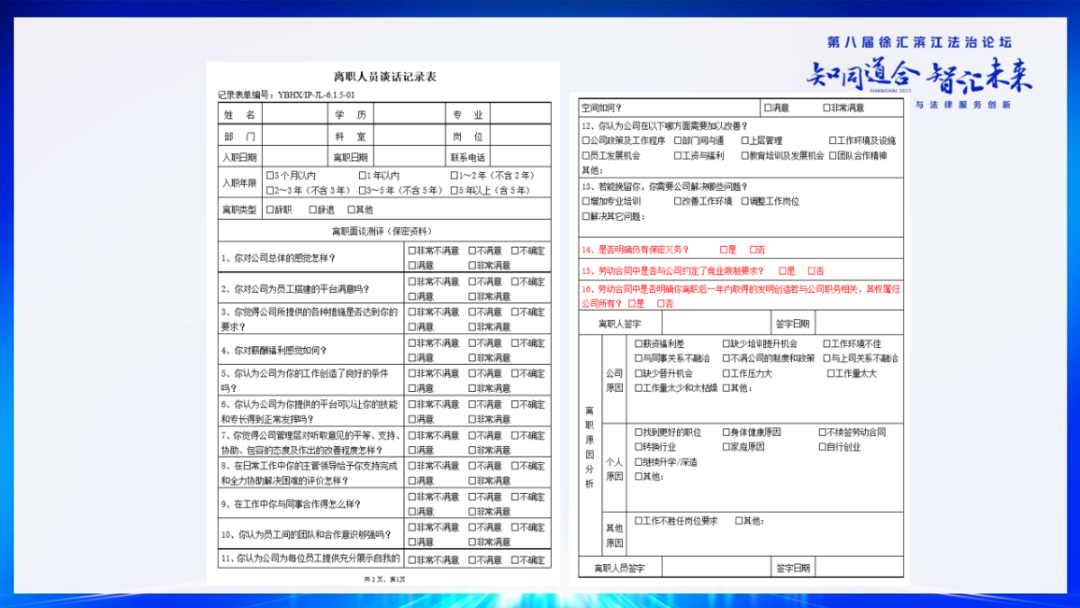The width and height of the screenshot is (1080, 608).
Task: Check 公司政策及工作程序 in question 12
Action: point(586,140)
